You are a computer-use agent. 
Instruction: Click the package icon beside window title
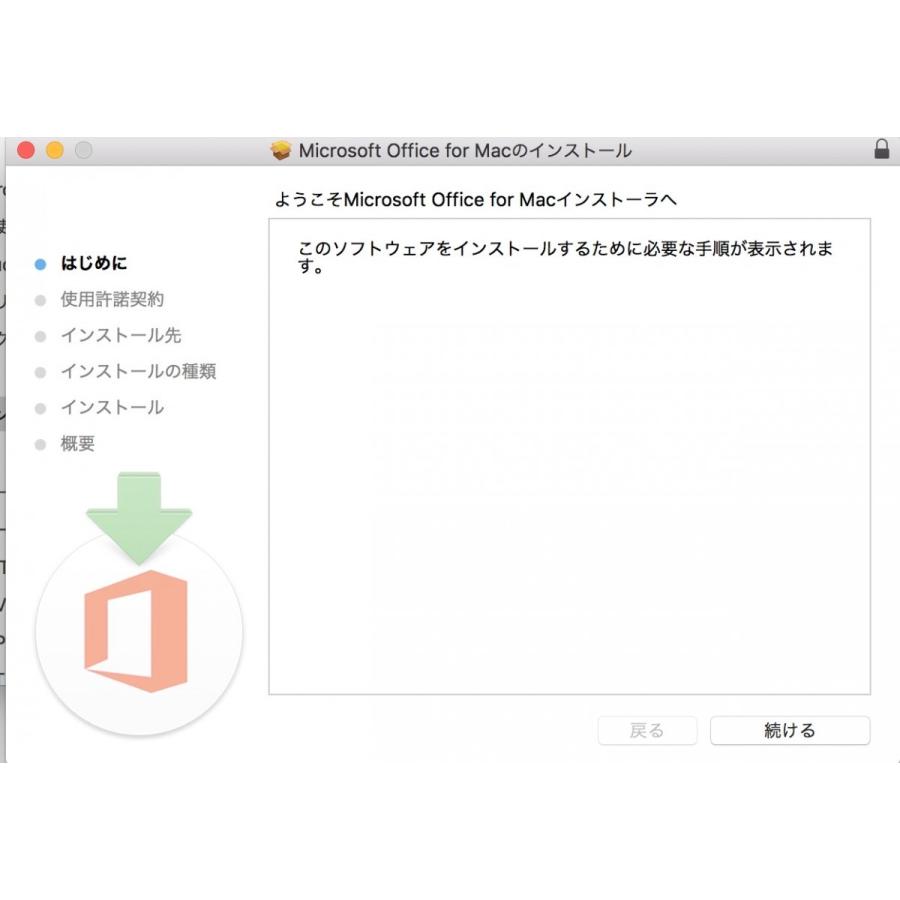pos(281,150)
